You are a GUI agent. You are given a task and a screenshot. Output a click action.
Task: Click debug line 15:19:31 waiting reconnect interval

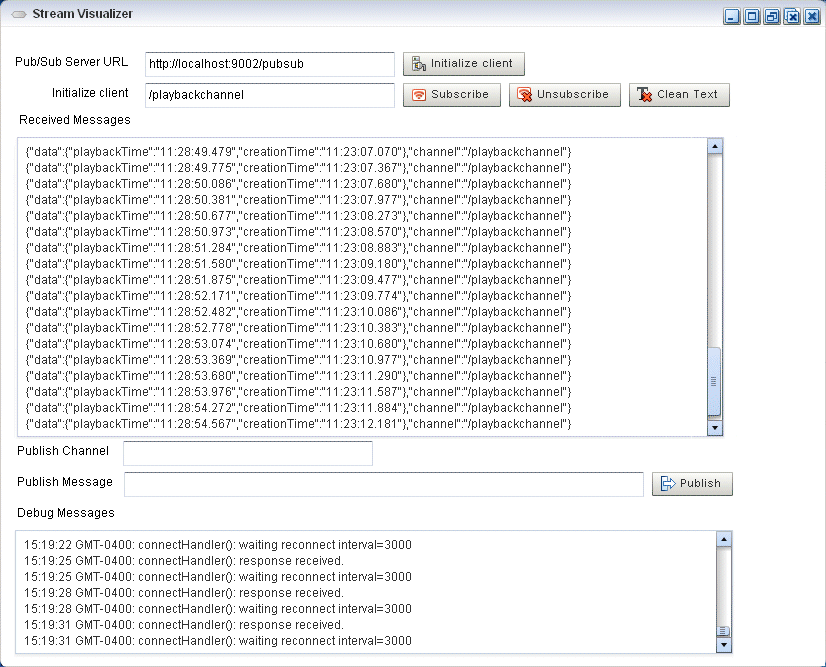218,641
